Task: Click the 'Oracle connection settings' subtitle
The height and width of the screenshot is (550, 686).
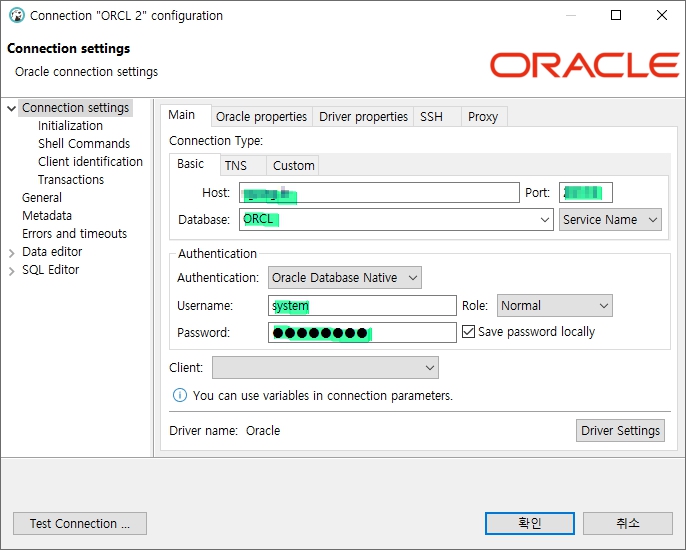Action: 87,72
